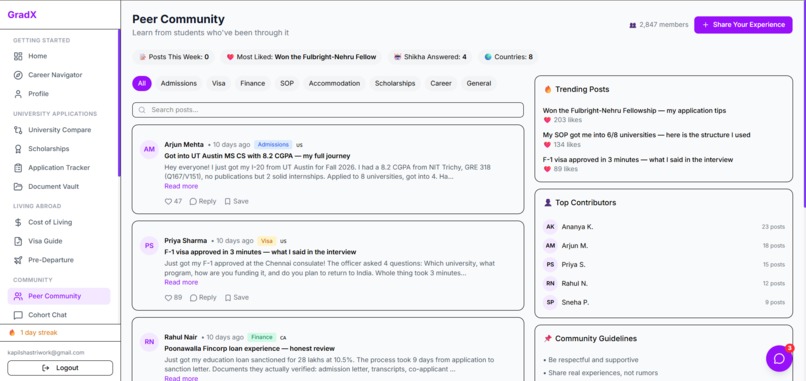Click the Shikha Answered stat chip

click(x=430, y=57)
